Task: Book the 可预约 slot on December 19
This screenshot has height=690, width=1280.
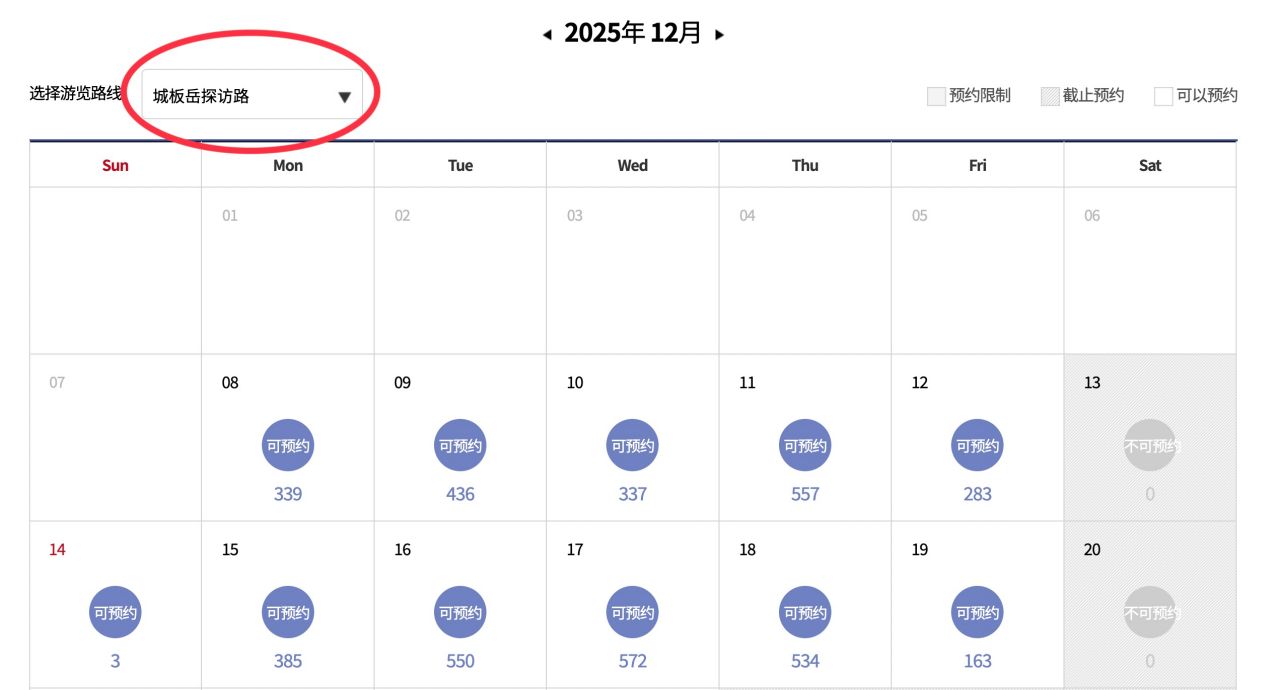Action: pyautogui.click(x=977, y=612)
